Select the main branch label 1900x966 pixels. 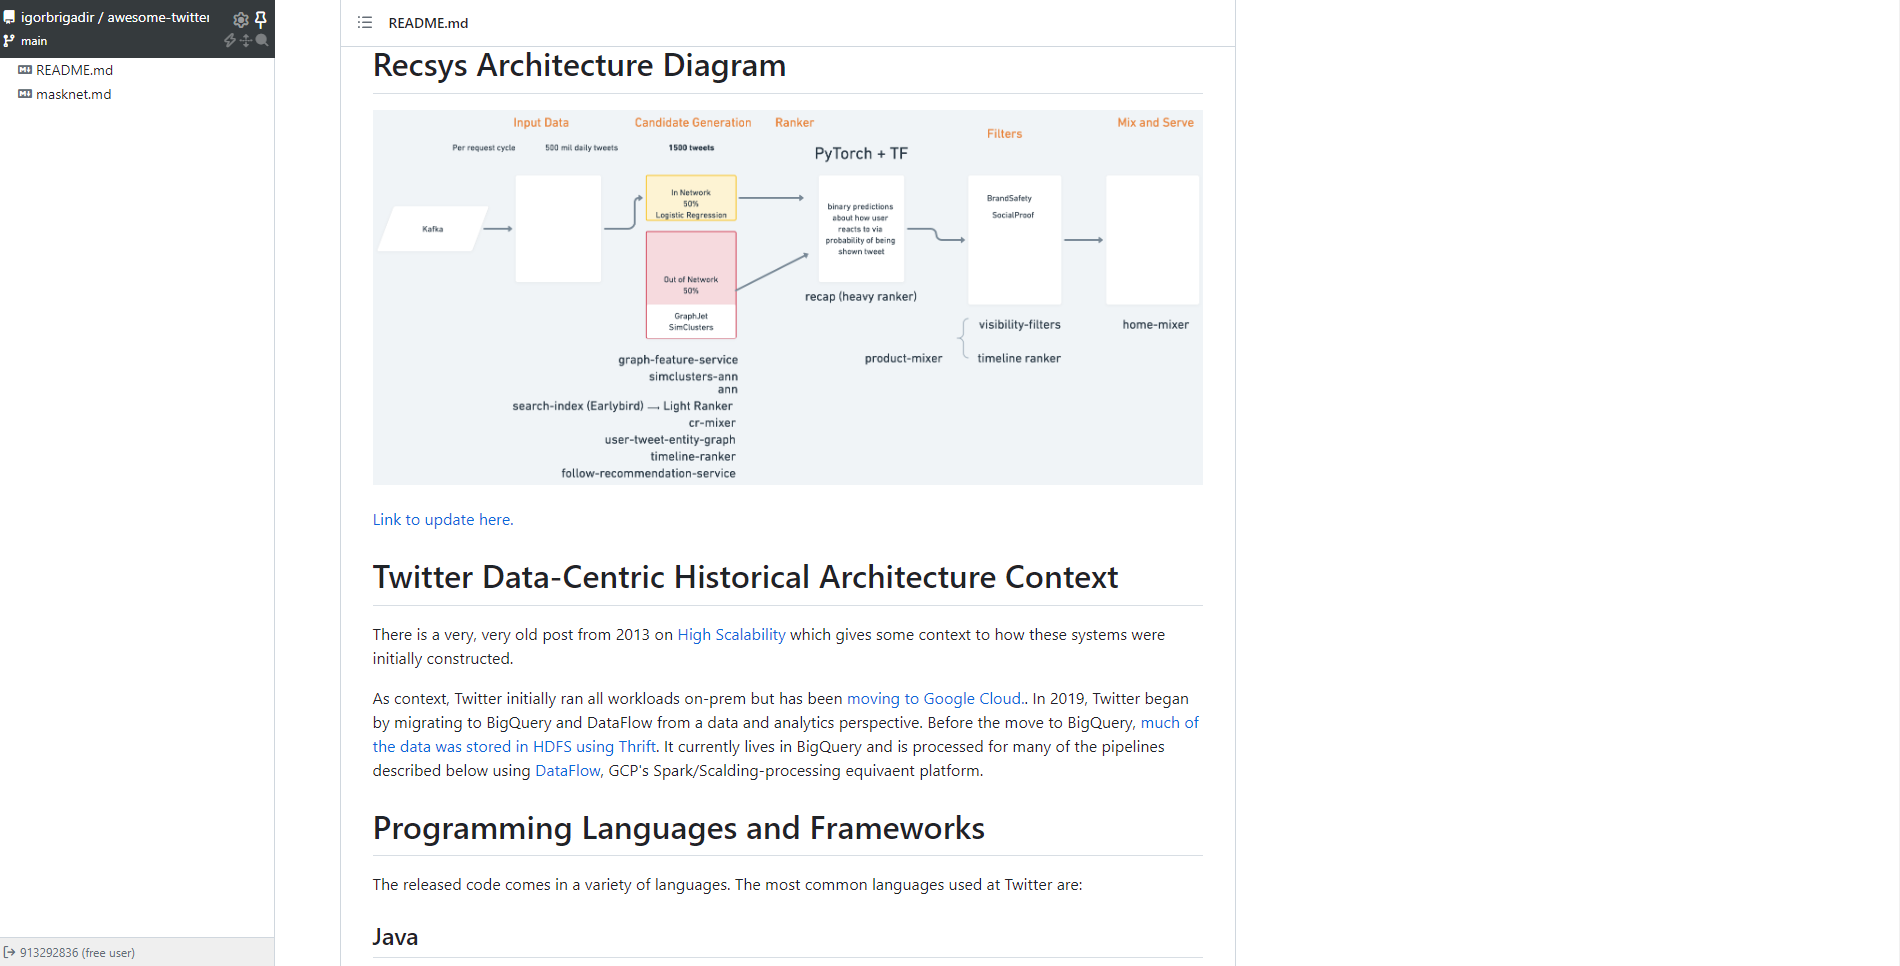34,41
